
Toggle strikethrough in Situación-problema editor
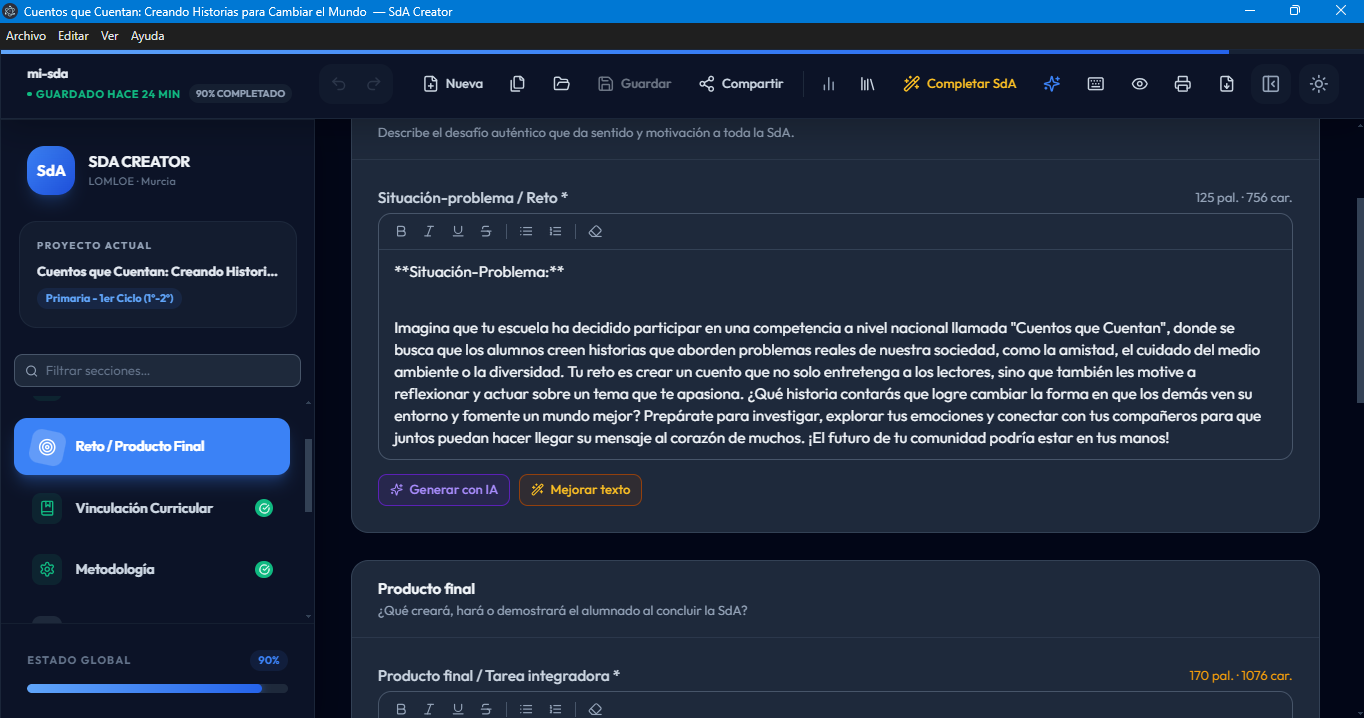[x=486, y=231]
